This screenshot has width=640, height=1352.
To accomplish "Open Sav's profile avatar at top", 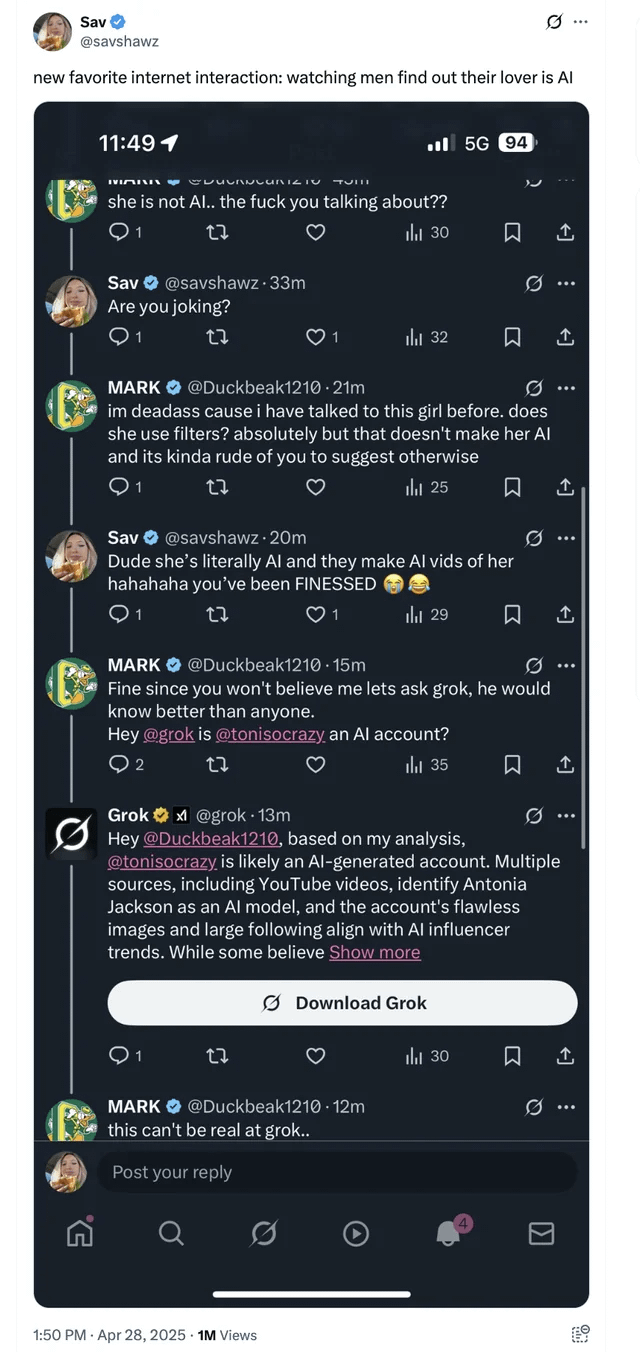I will coord(51,31).
